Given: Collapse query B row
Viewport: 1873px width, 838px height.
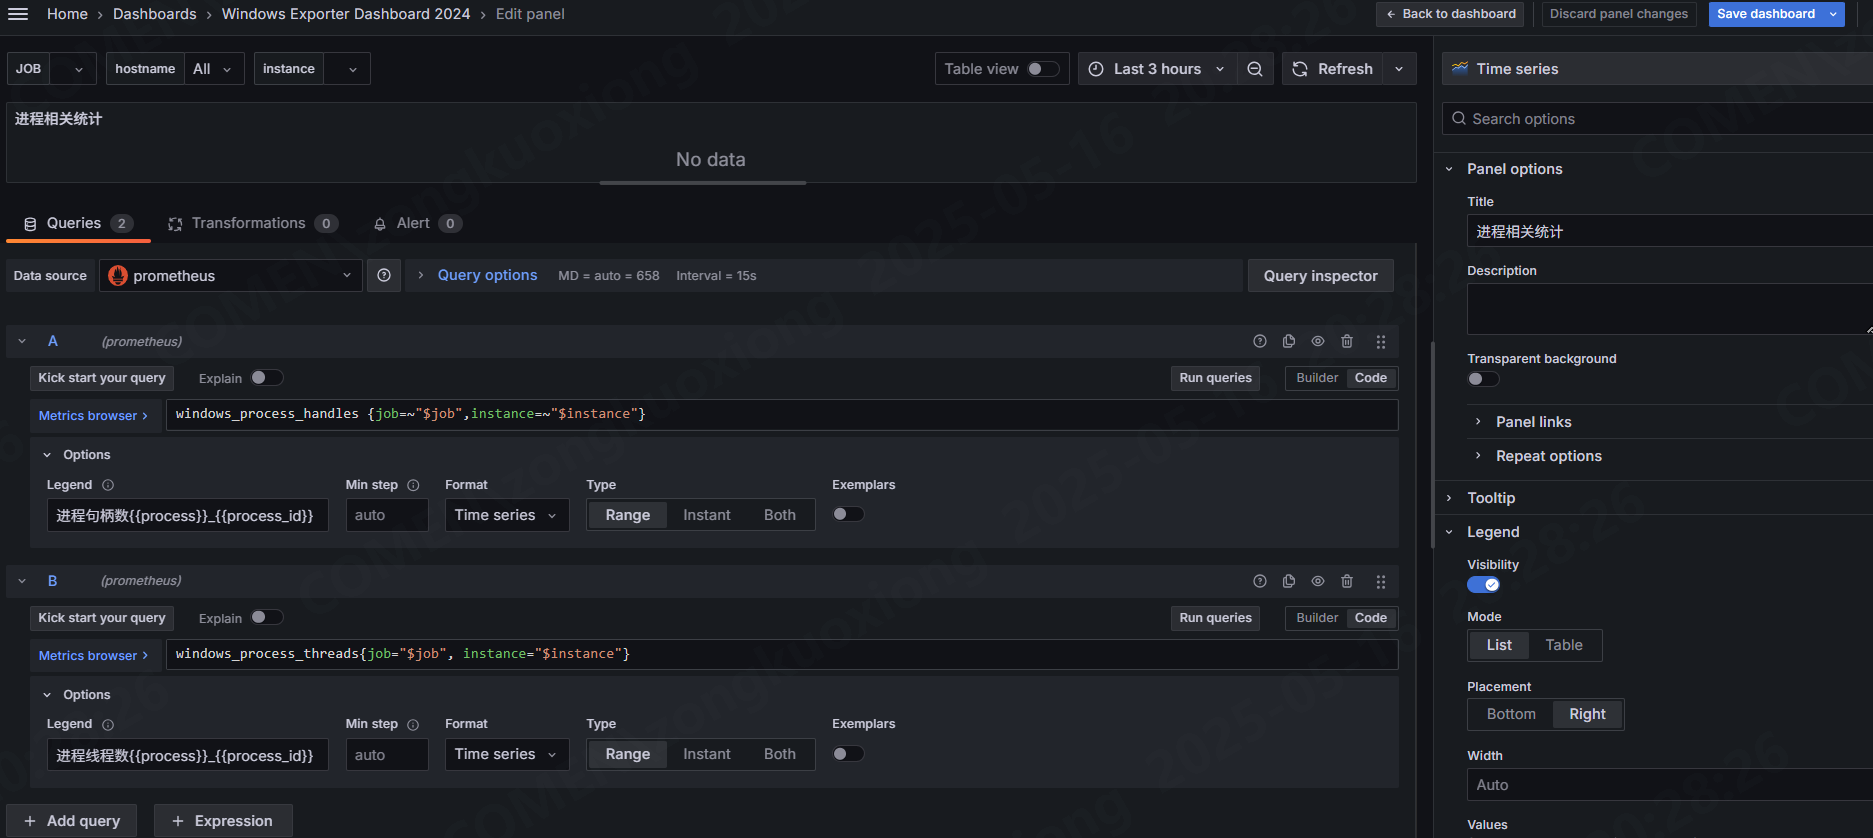Looking at the screenshot, I should (x=22, y=581).
